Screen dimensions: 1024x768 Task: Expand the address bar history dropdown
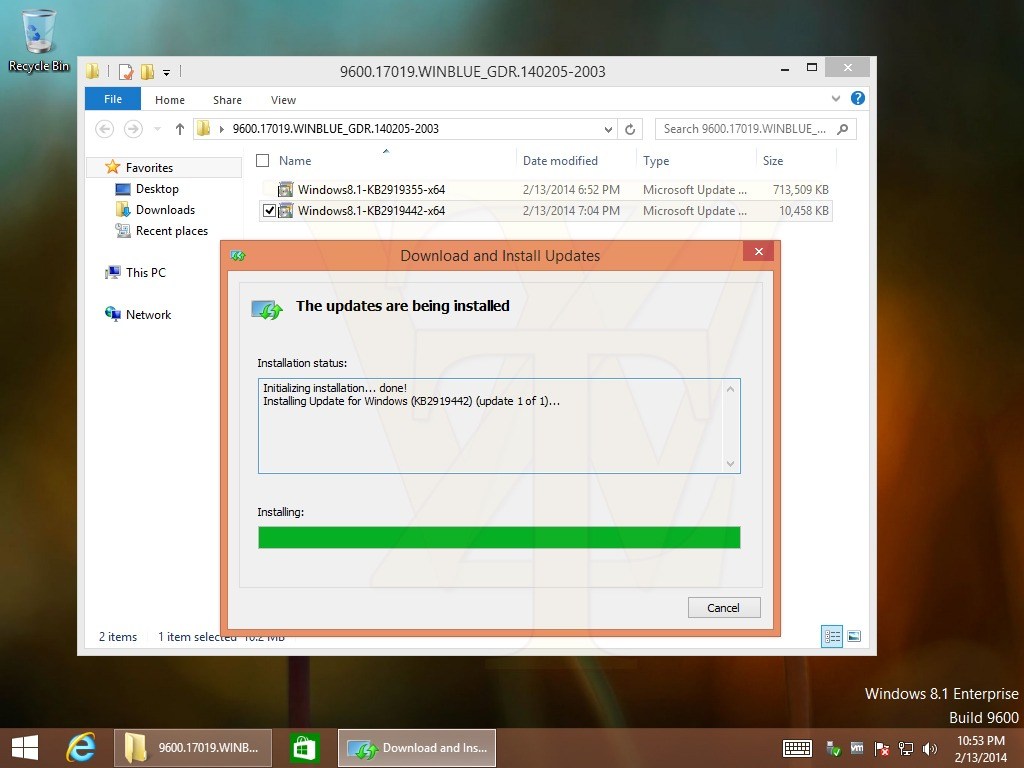(608, 129)
